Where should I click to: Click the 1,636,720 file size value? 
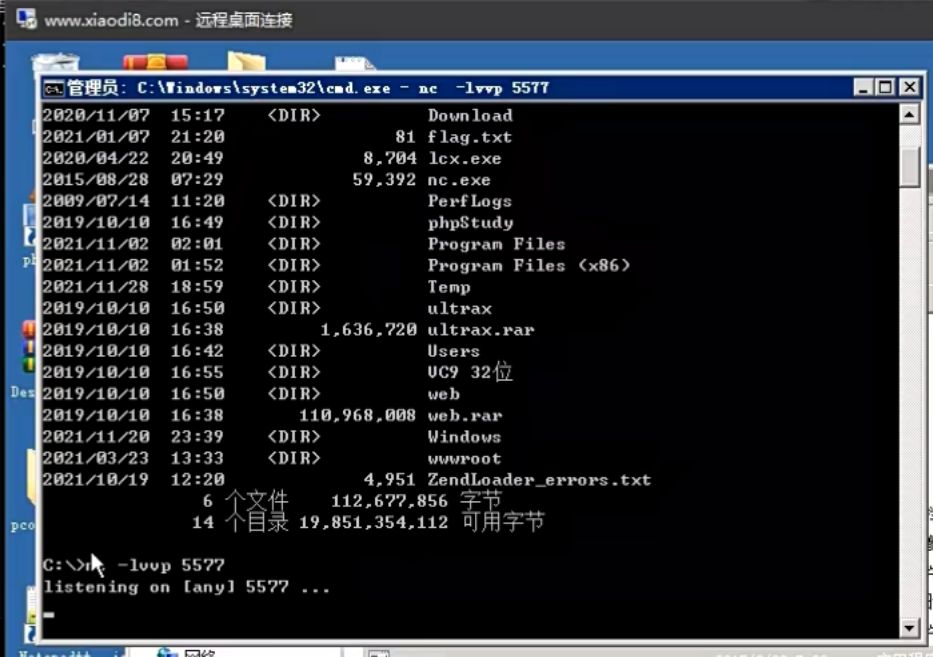[x=368, y=330]
